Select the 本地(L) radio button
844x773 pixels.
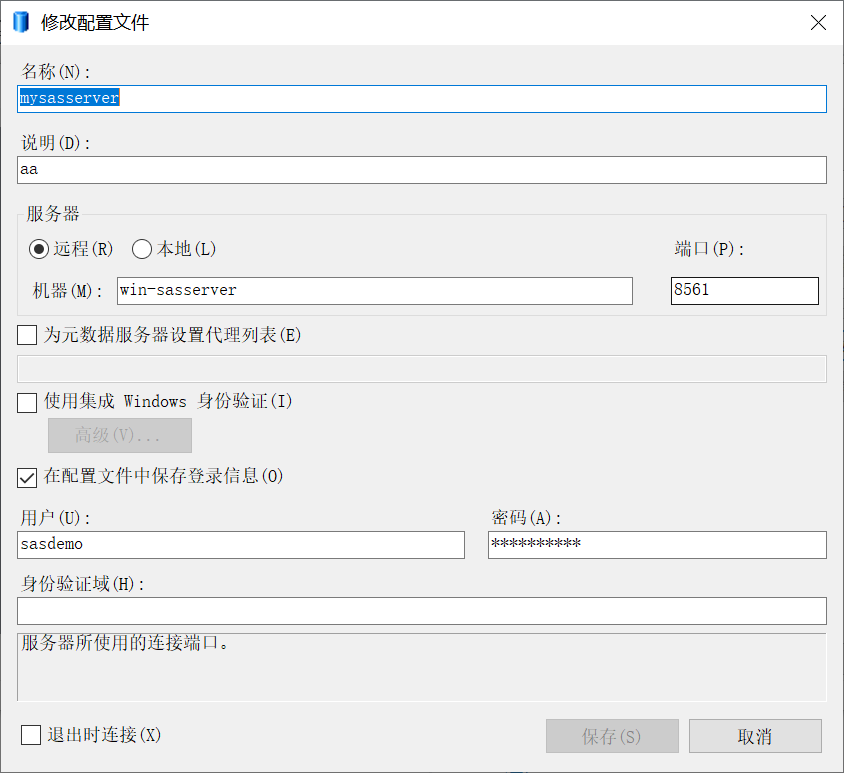[142, 249]
